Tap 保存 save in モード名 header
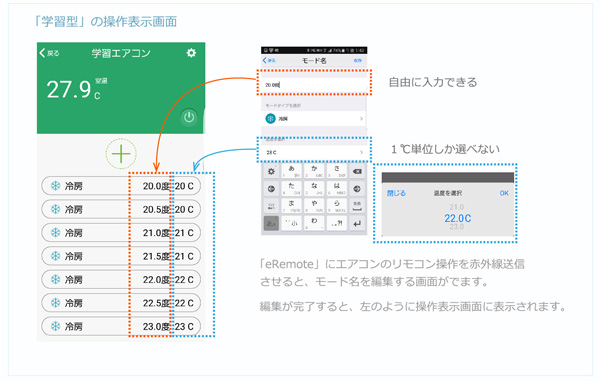Image resolution: width=600 pixels, height=381 pixels. coord(358,60)
